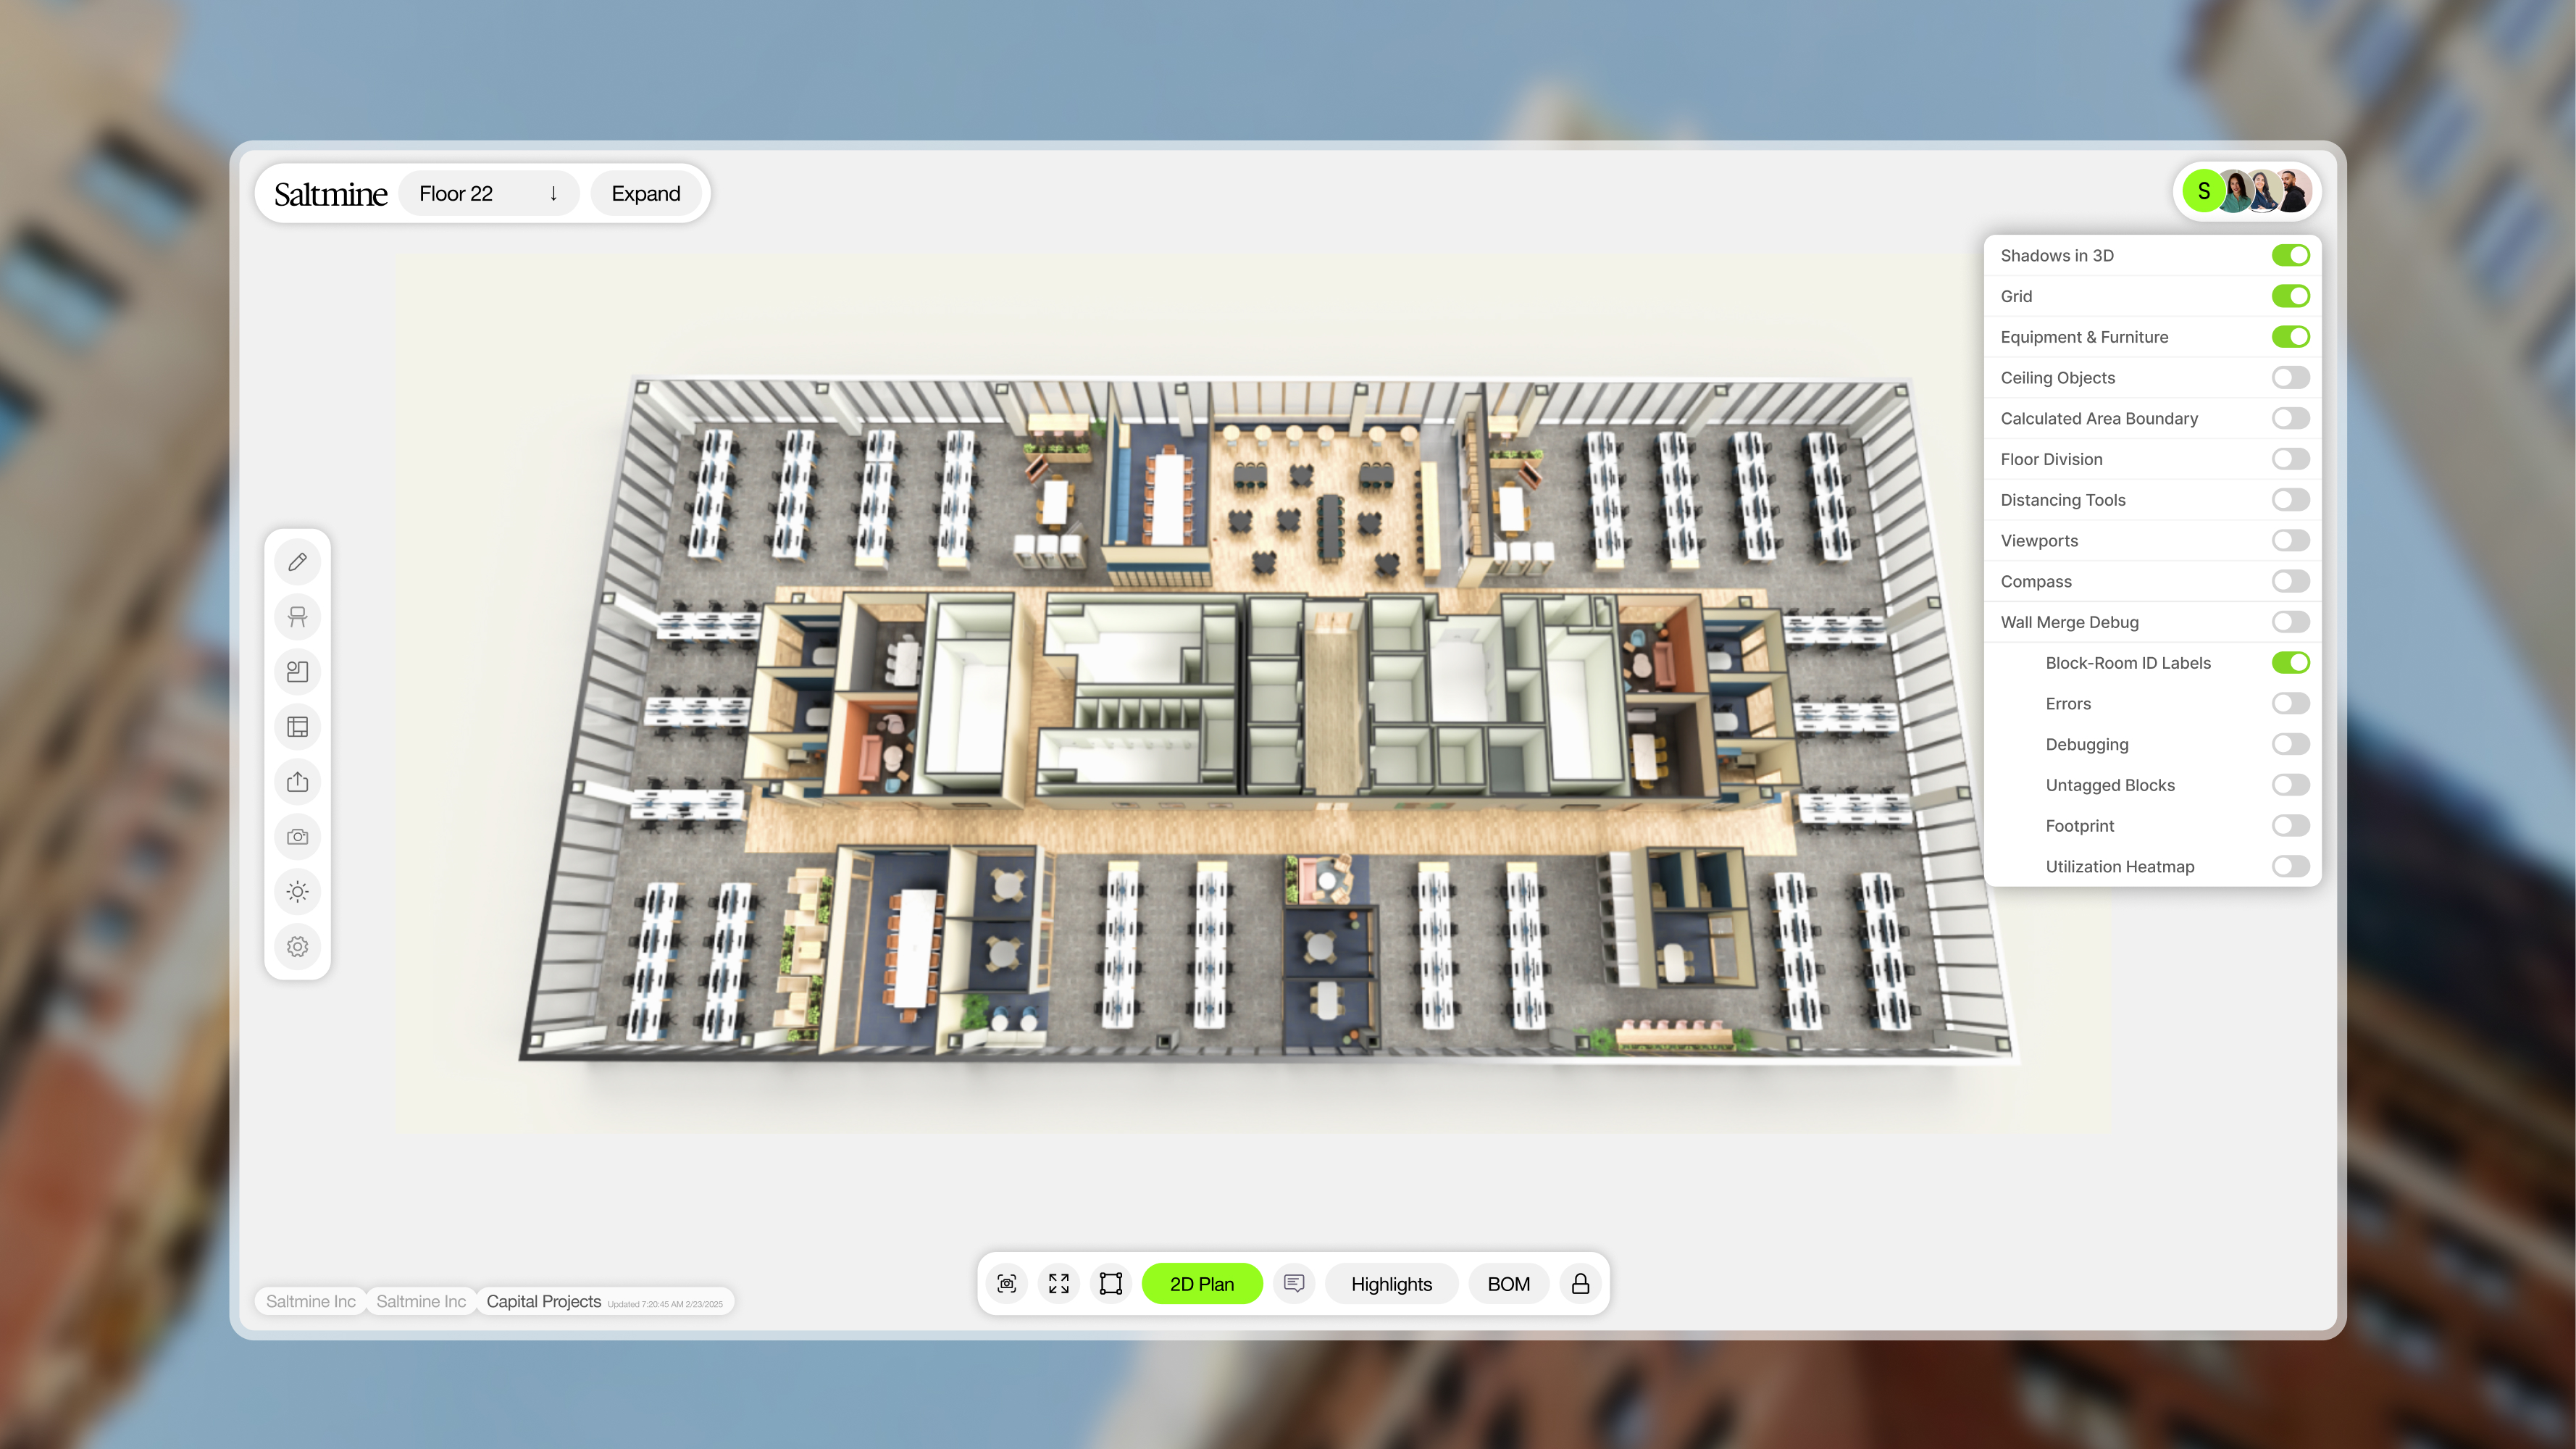Click the Expand button
This screenshot has width=2576, height=1449.
(x=645, y=193)
